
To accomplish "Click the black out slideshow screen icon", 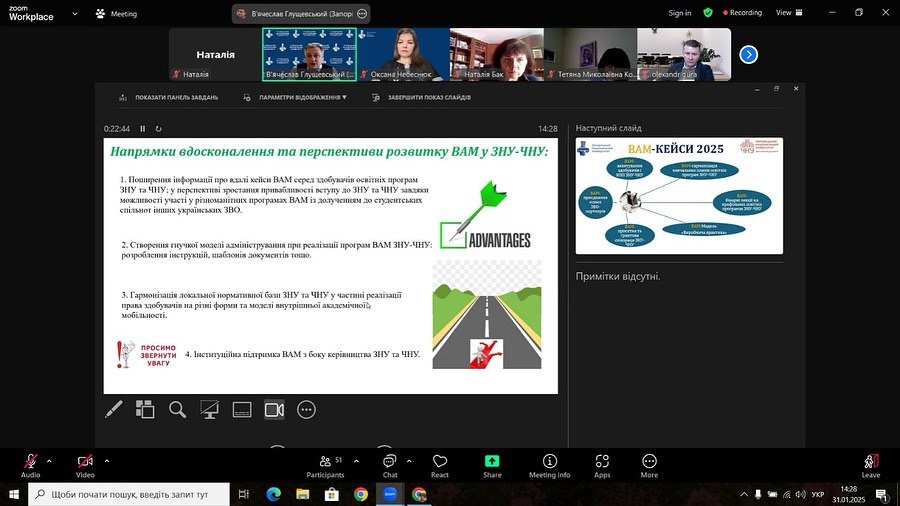I will pos(209,409).
